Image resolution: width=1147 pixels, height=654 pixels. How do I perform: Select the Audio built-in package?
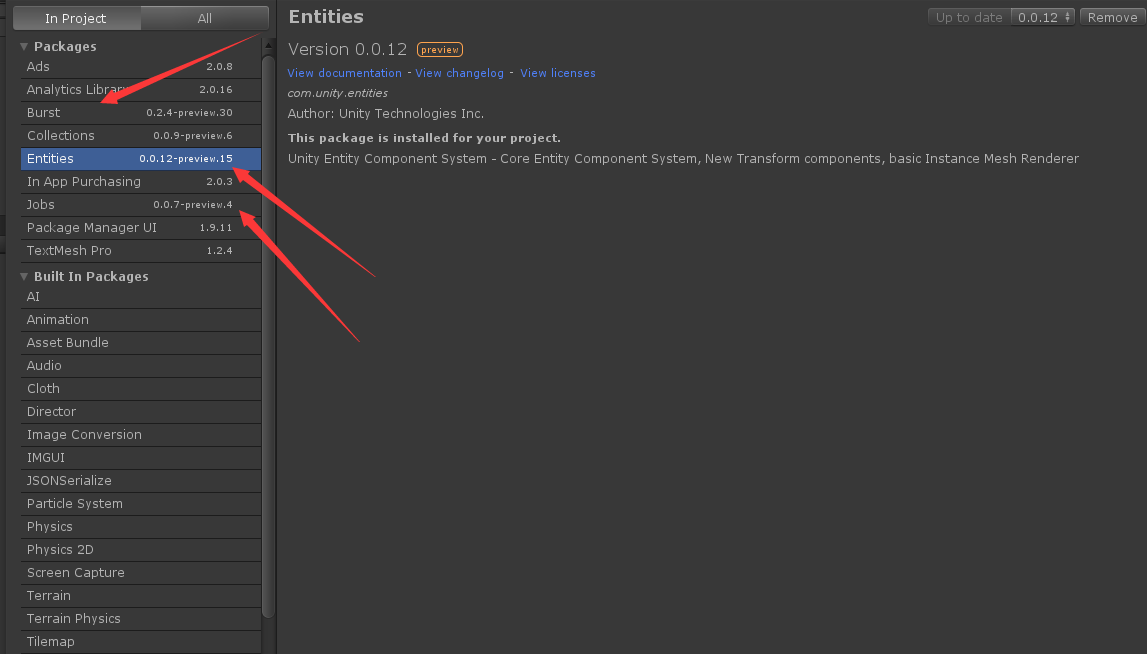140,366
